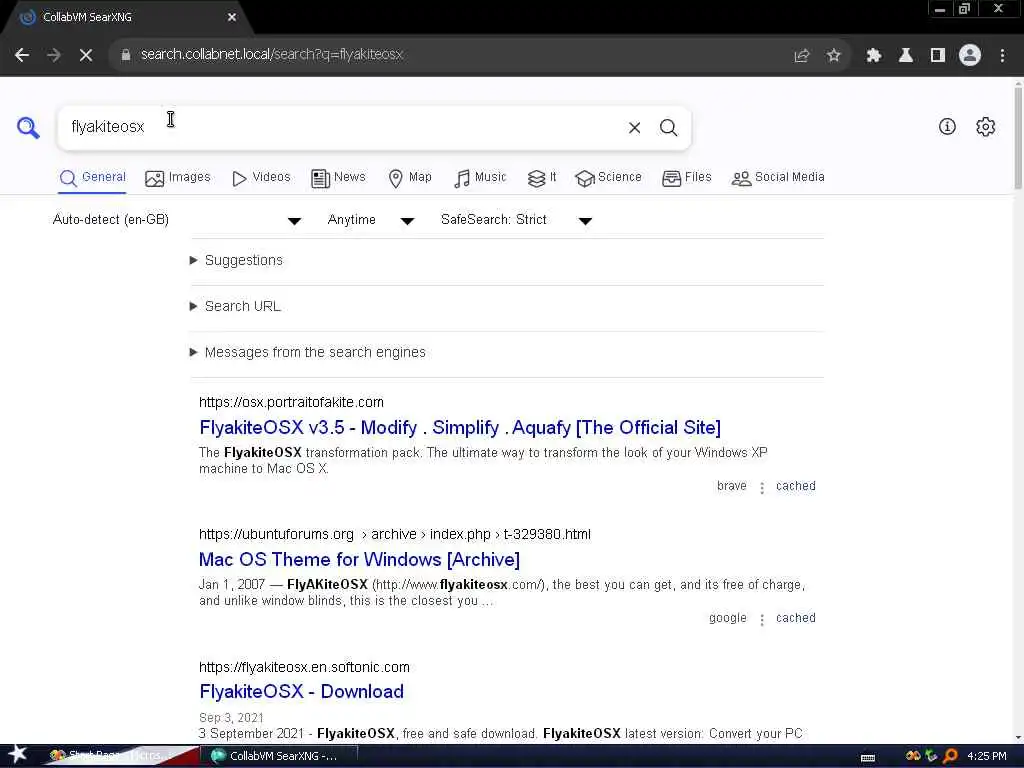Switch to the Files search tab
This screenshot has width=1024, height=768.
[686, 178]
